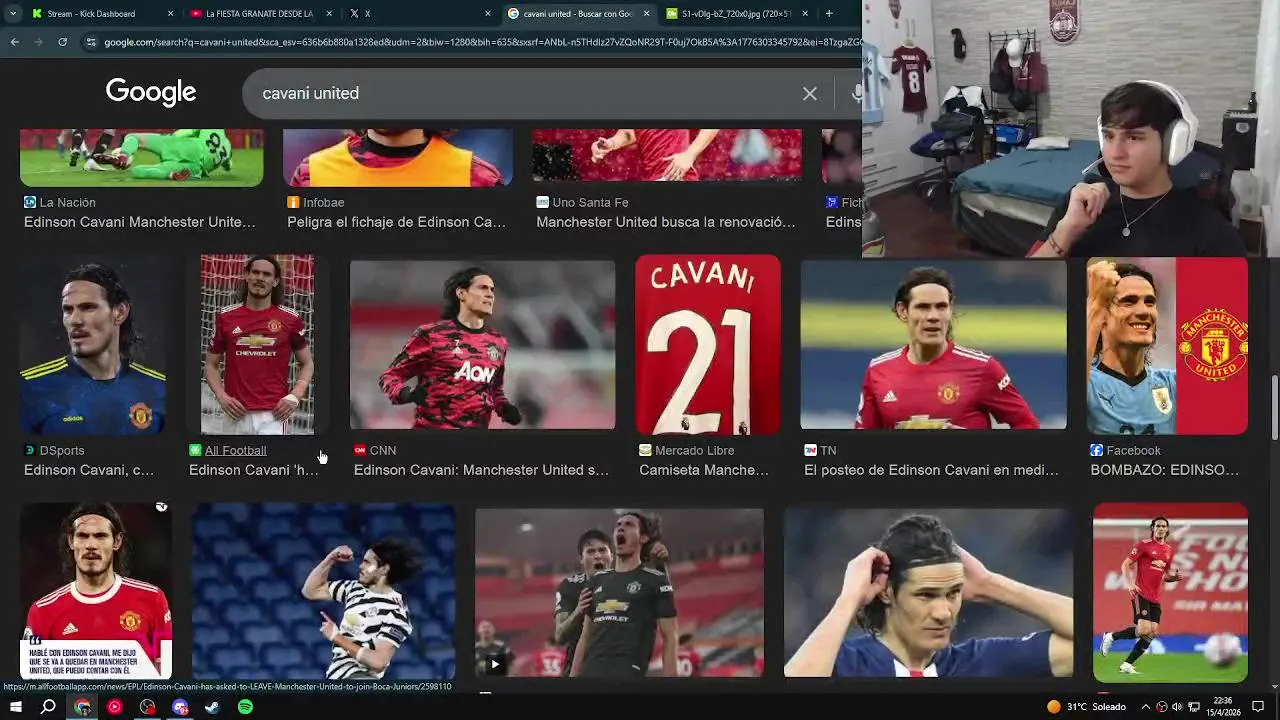Expand the tab search dropdown arrow
The height and width of the screenshot is (720, 1280).
pyautogui.click(x=12, y=14)
